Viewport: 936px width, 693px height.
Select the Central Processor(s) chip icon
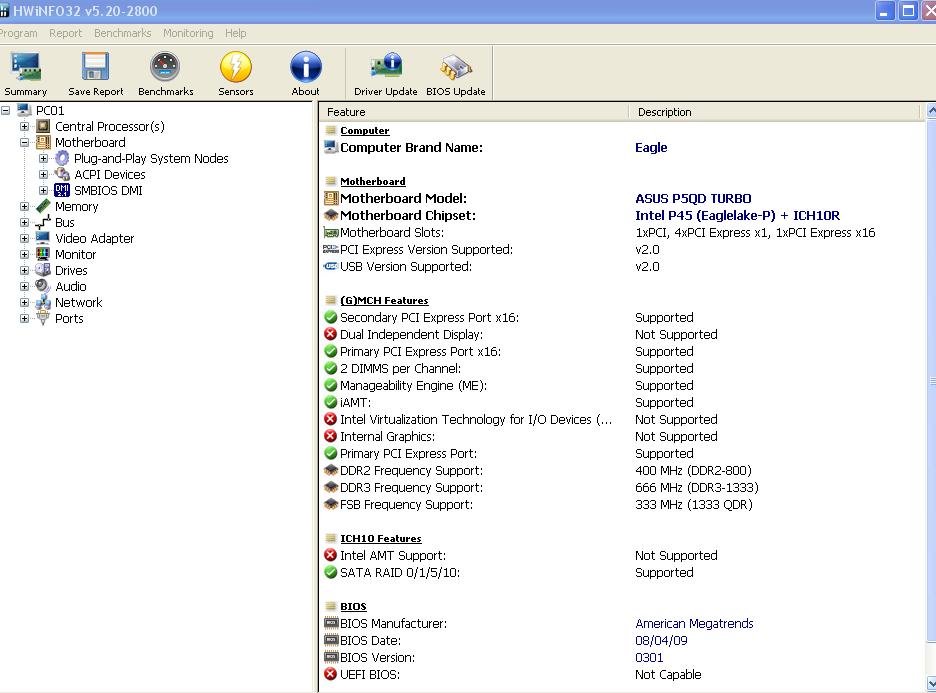coord(43,126)
